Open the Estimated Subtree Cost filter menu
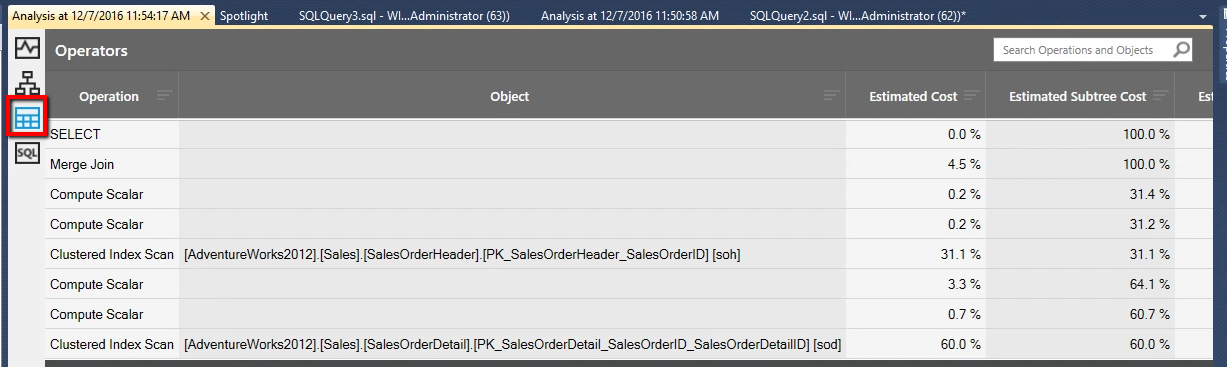The height and width of the screenshot is (367, 1227). [x=1159, y=96]
